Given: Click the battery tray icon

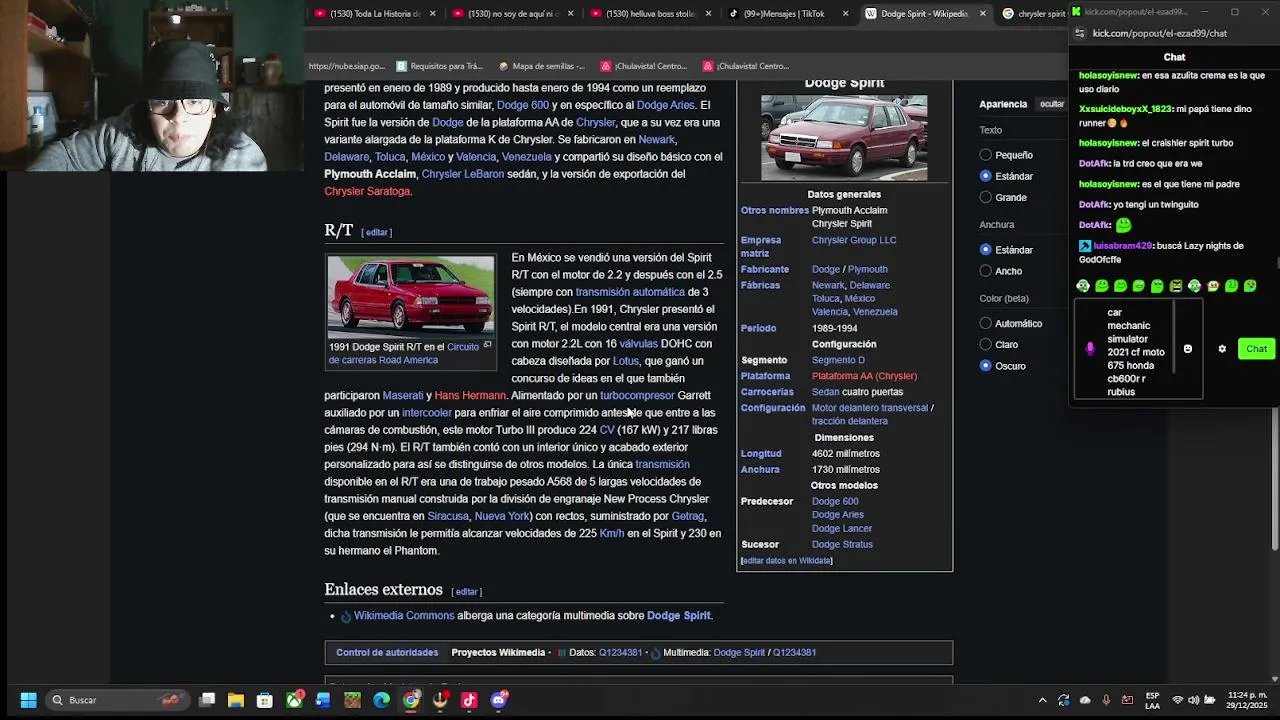Looking at the screenshot, I should 1210,700.
